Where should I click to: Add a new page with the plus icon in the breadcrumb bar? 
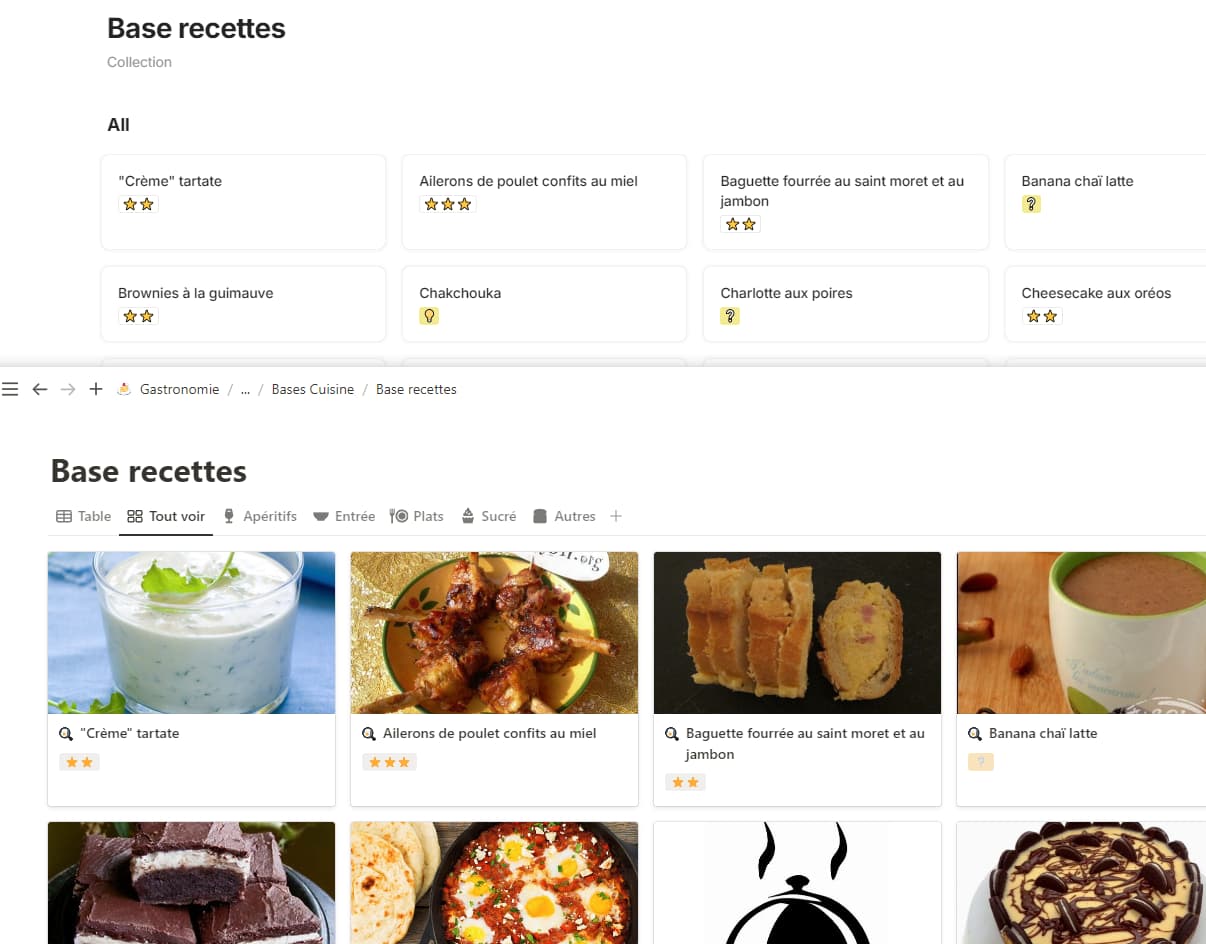pos(96,389)
